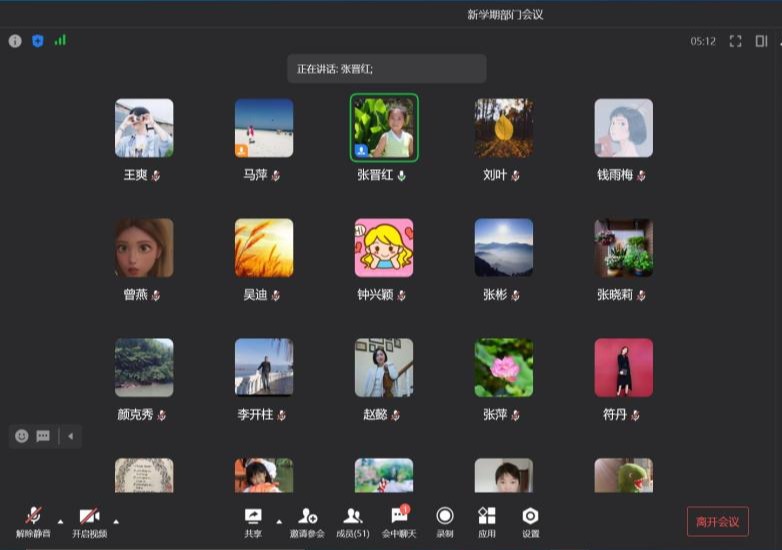Collapse the floating reaction bar arrow

[x=70, y=436]
